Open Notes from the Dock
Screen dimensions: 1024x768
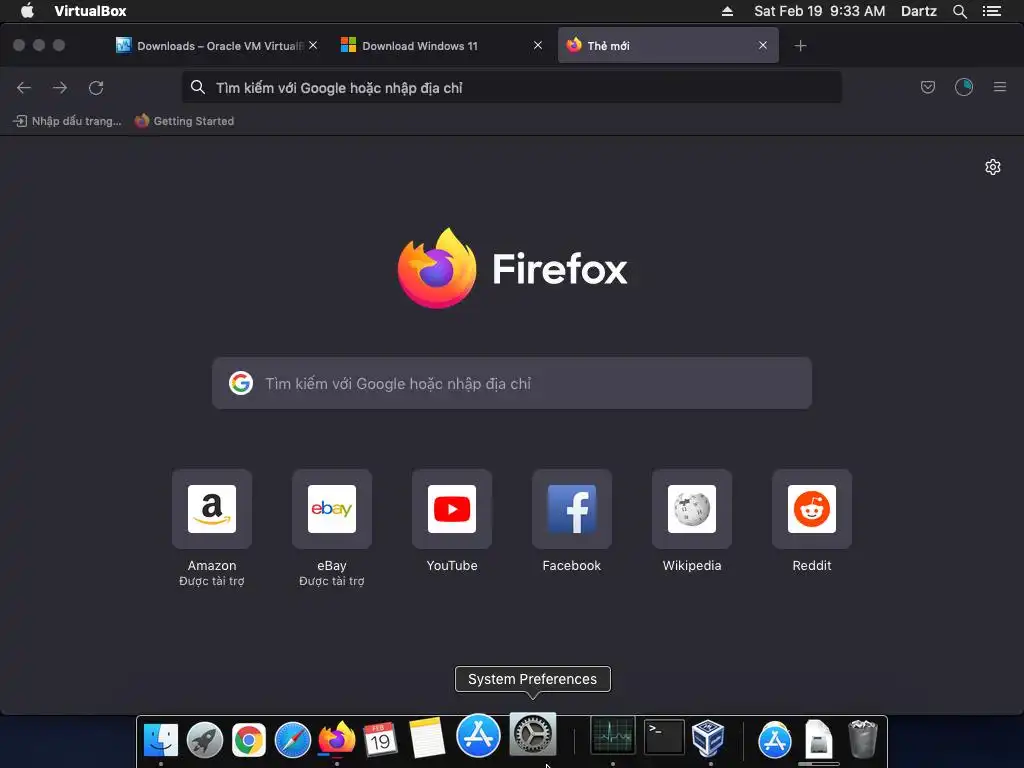(426, 738)
